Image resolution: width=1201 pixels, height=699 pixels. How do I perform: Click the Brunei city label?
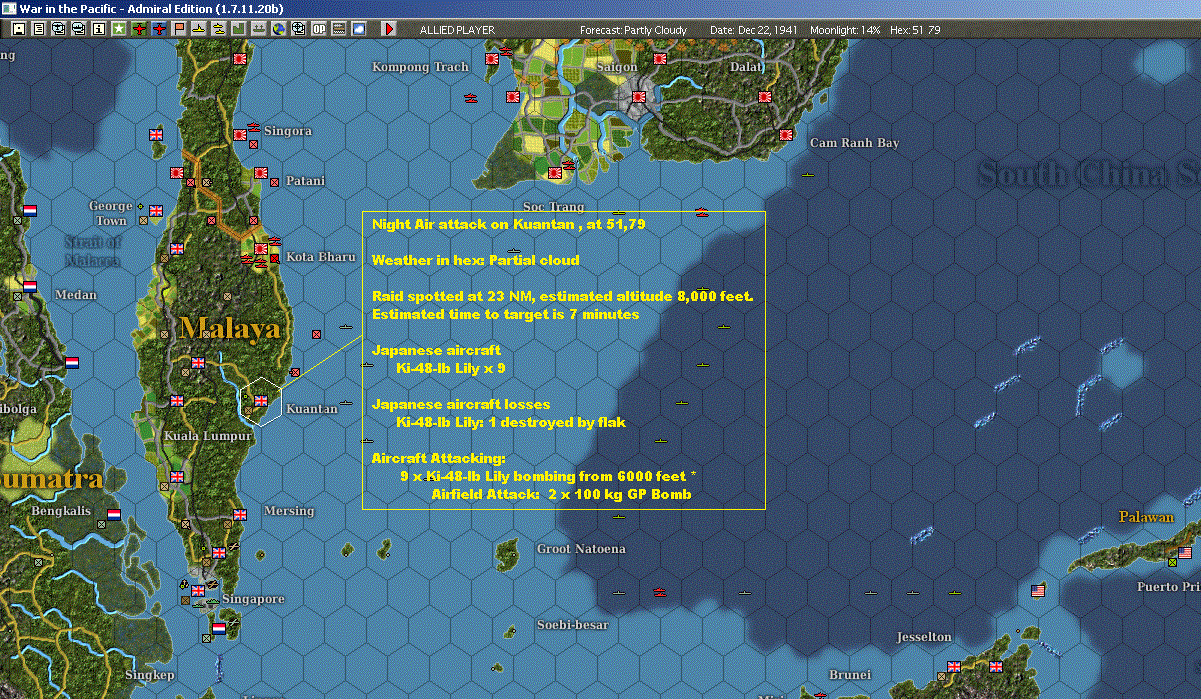click(850, 675)
